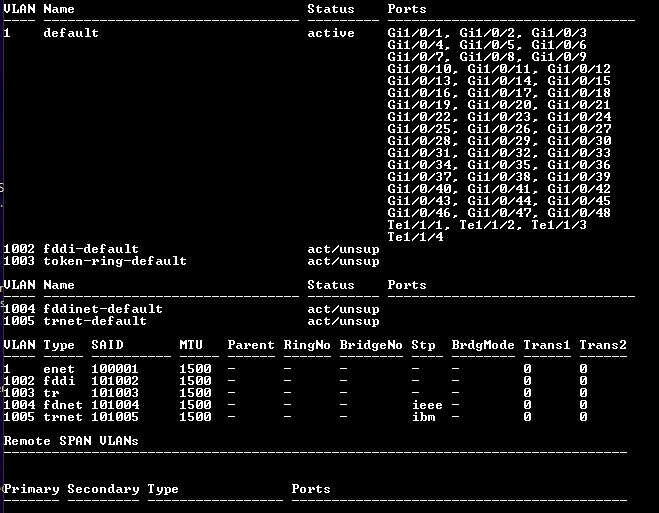Image resolution: width=659 pixels, height=513 pixels.
Task: Click the 'token-ring-default' VLAN name
Action: [x=115, y=261]
